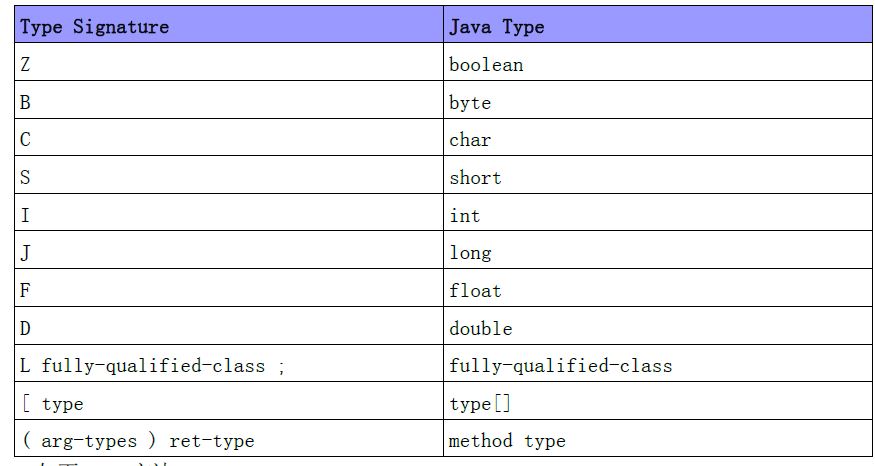
Task: Select the ( arg-types ) ret-type cell
Action: pyautogui.click(x=137, y=441)
